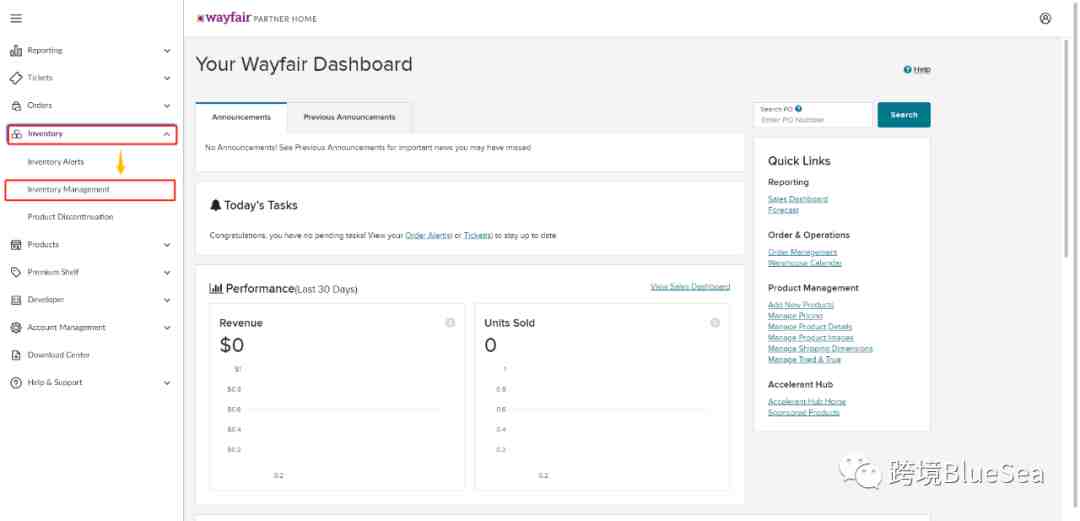Open Manage Pricing link
Screen dimensions: 1080x521
tap(796, 316)
